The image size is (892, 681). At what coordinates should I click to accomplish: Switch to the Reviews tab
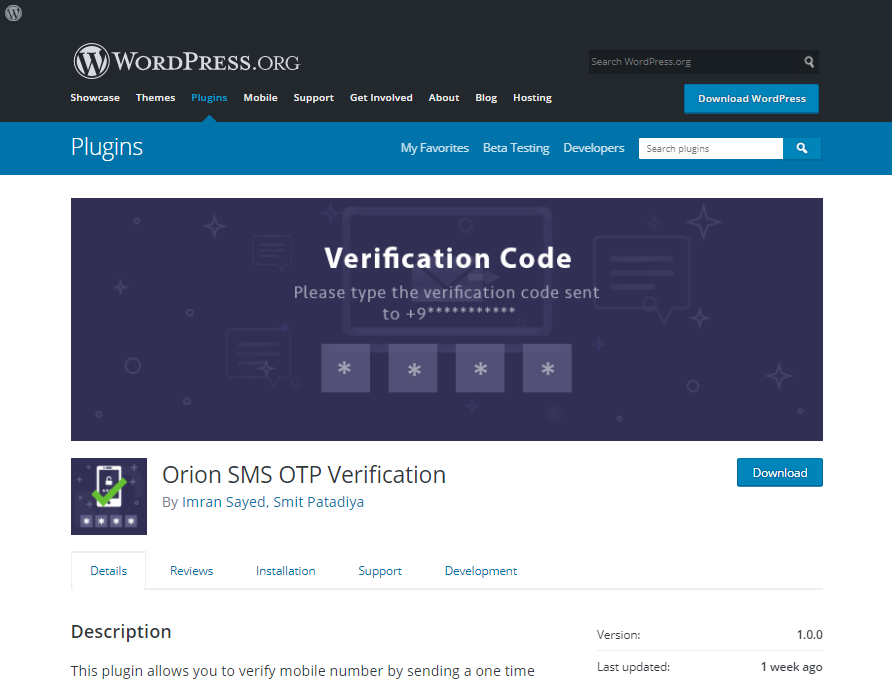coord(191,570)
